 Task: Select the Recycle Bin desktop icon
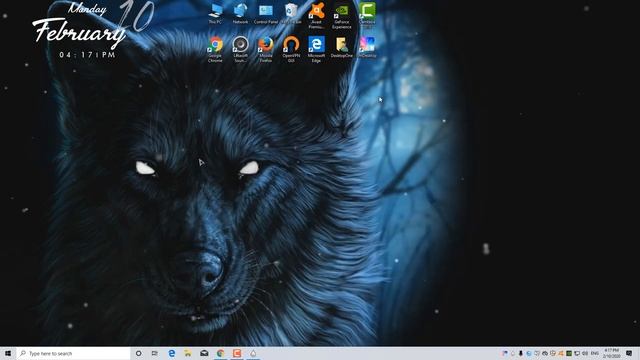coord(291,13)
